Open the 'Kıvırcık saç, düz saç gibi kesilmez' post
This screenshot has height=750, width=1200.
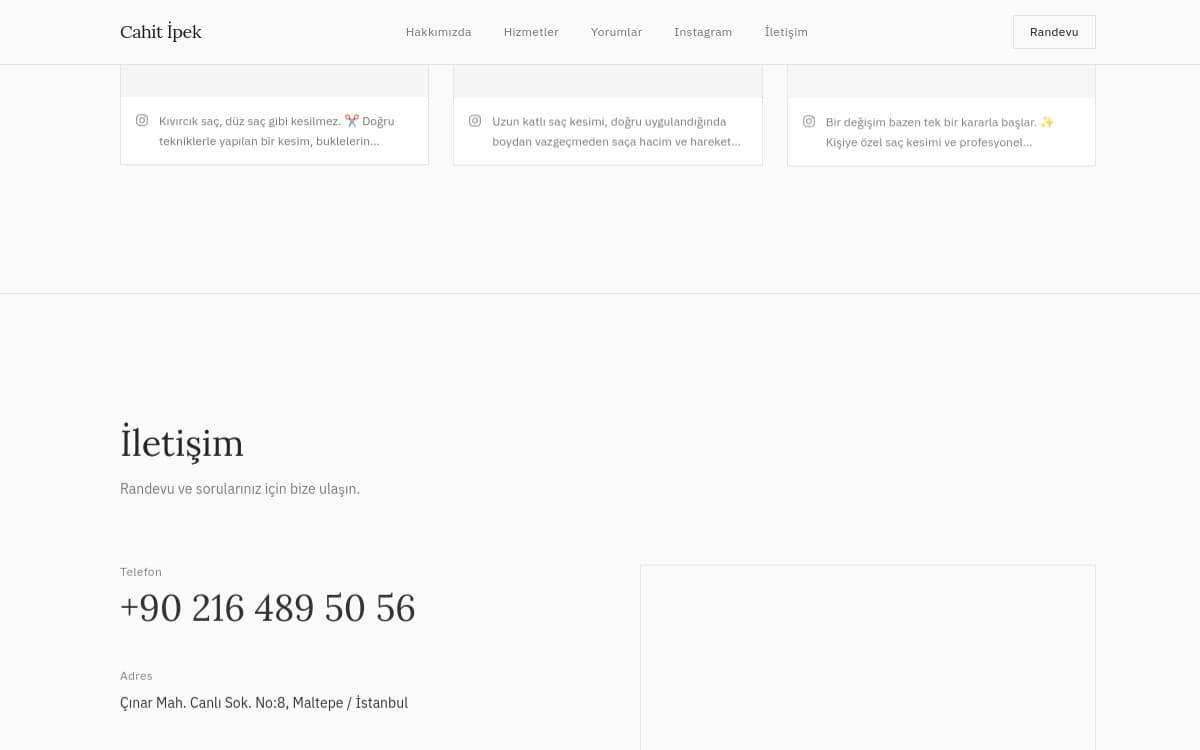[277, 131]
